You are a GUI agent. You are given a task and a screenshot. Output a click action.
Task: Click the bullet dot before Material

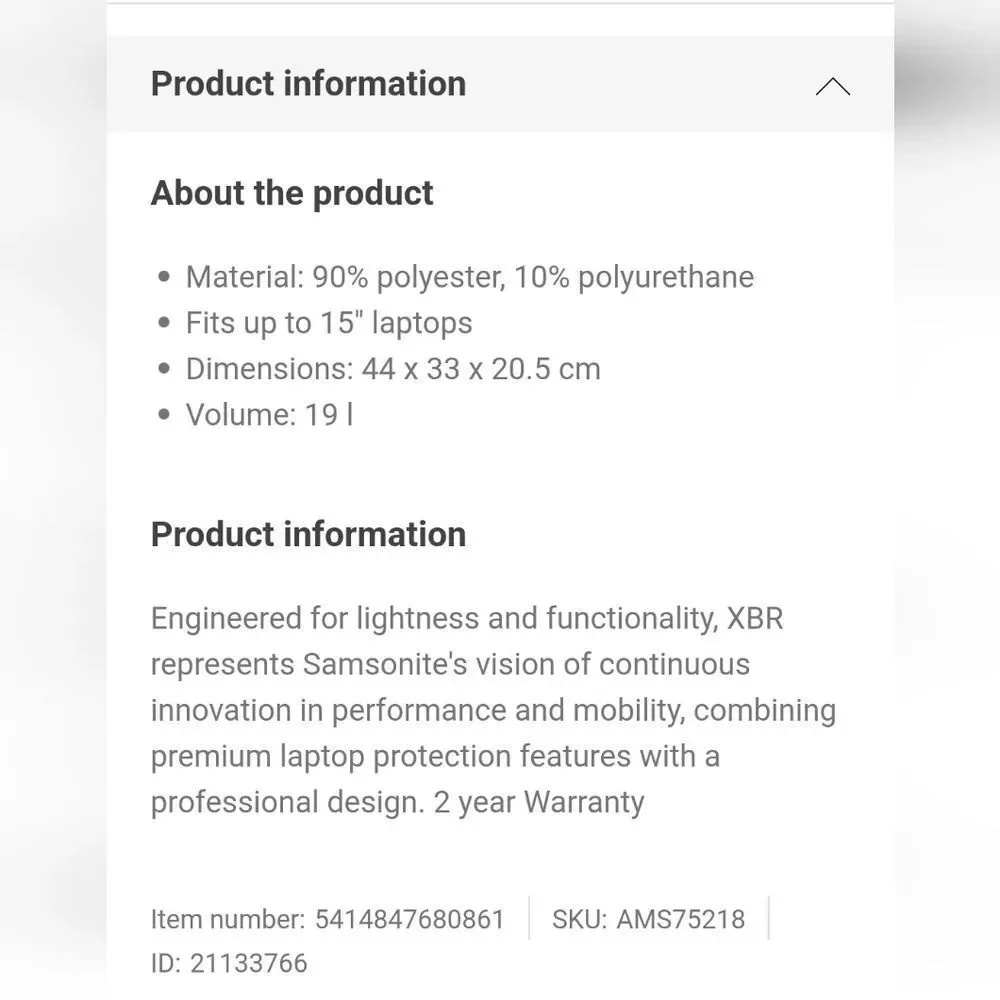[164, 277]
